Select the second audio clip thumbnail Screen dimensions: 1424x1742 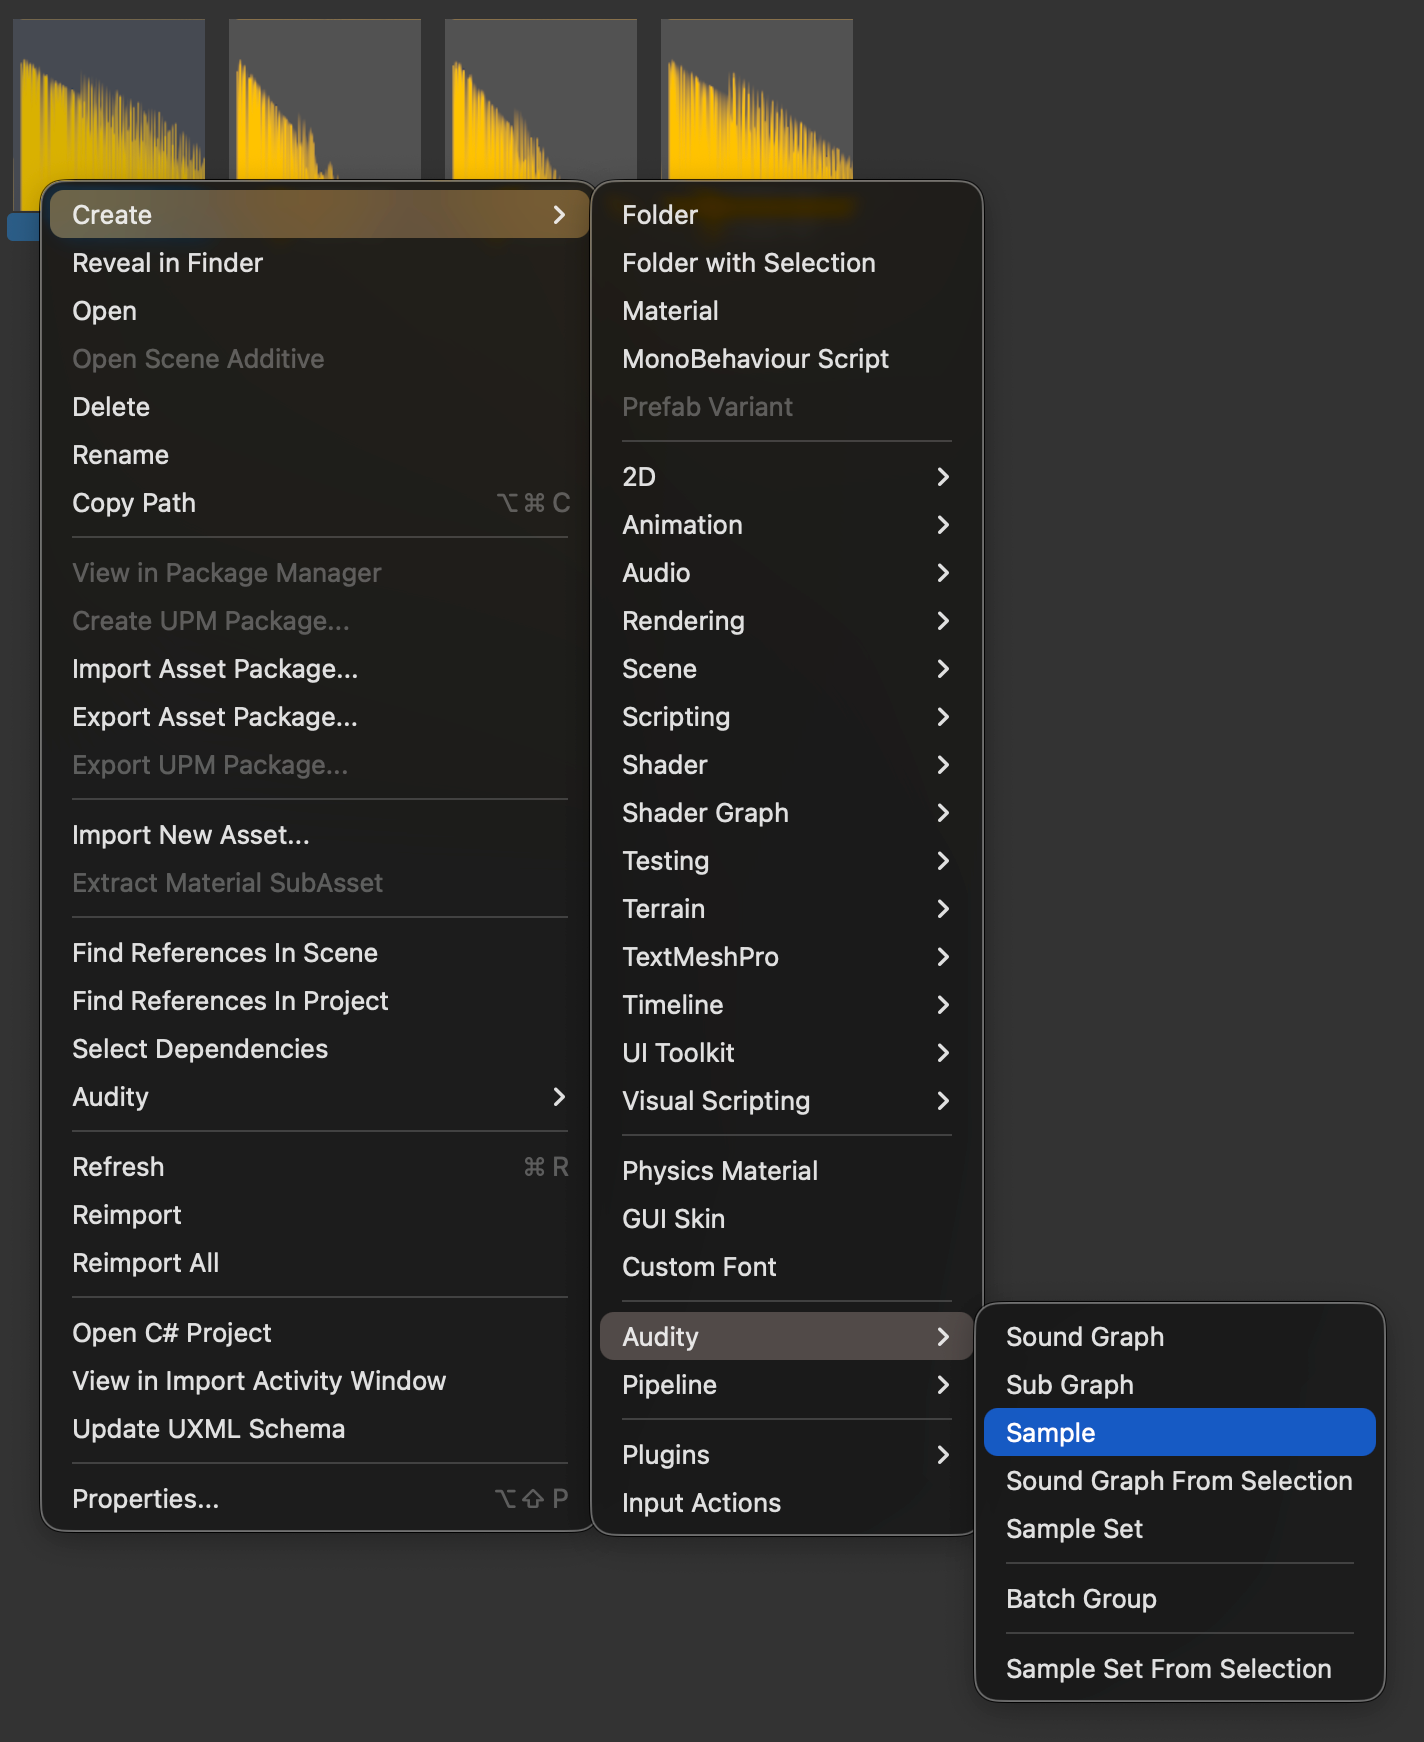click(325, 99)
